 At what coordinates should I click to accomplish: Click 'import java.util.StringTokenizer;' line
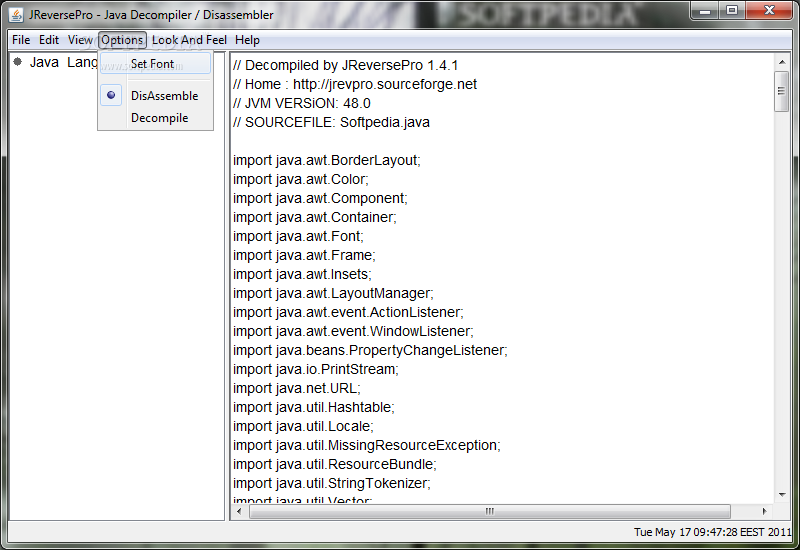332,483
